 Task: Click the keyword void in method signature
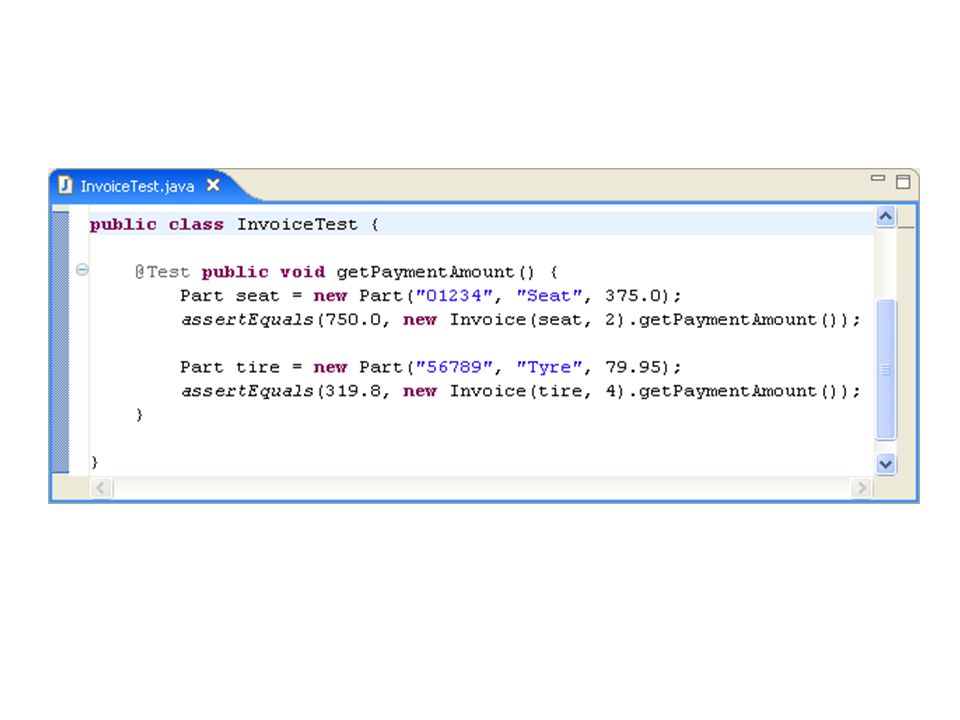coord(302,272)
